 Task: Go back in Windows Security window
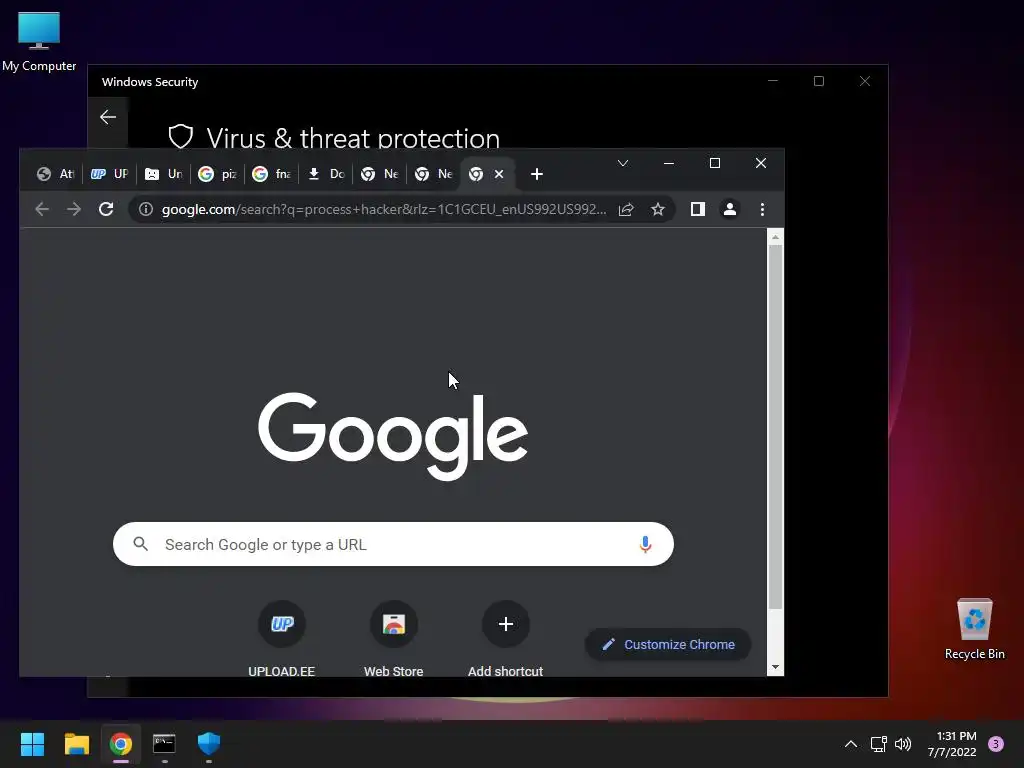108,117
